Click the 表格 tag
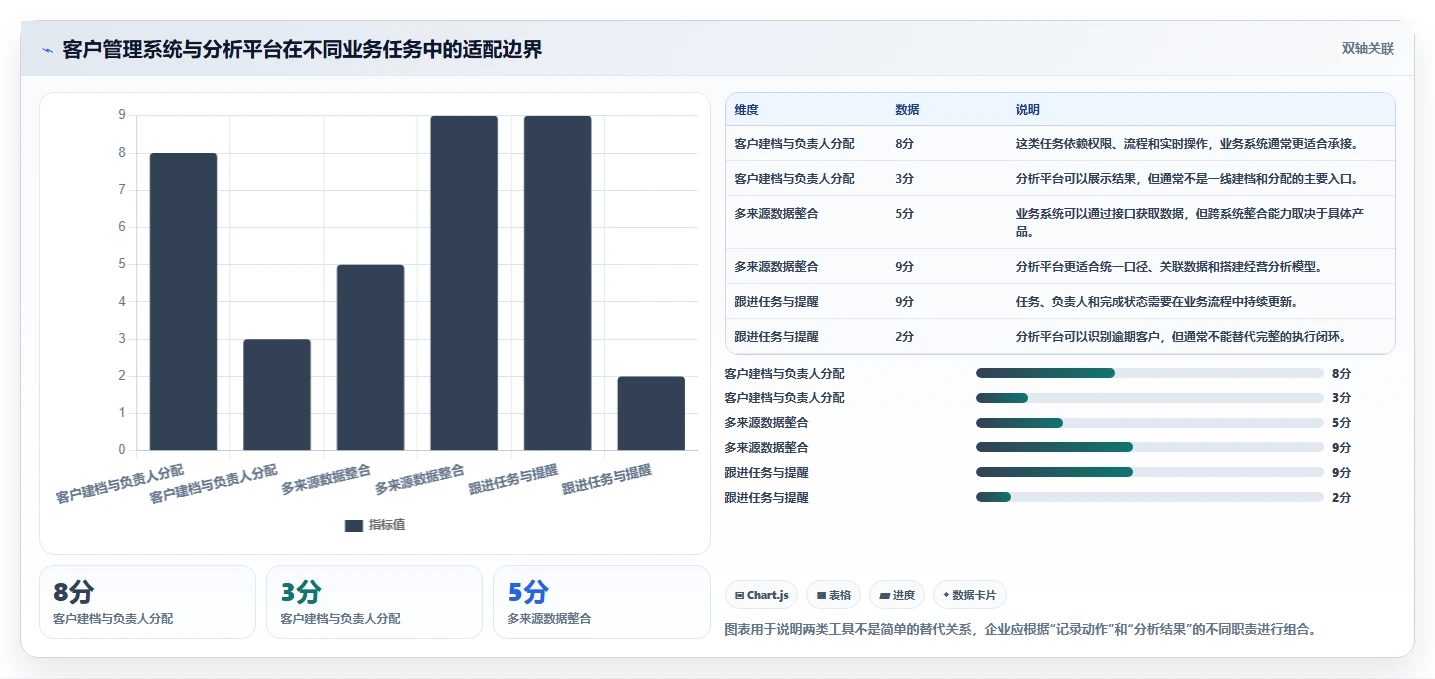 [x=833, y=595]
